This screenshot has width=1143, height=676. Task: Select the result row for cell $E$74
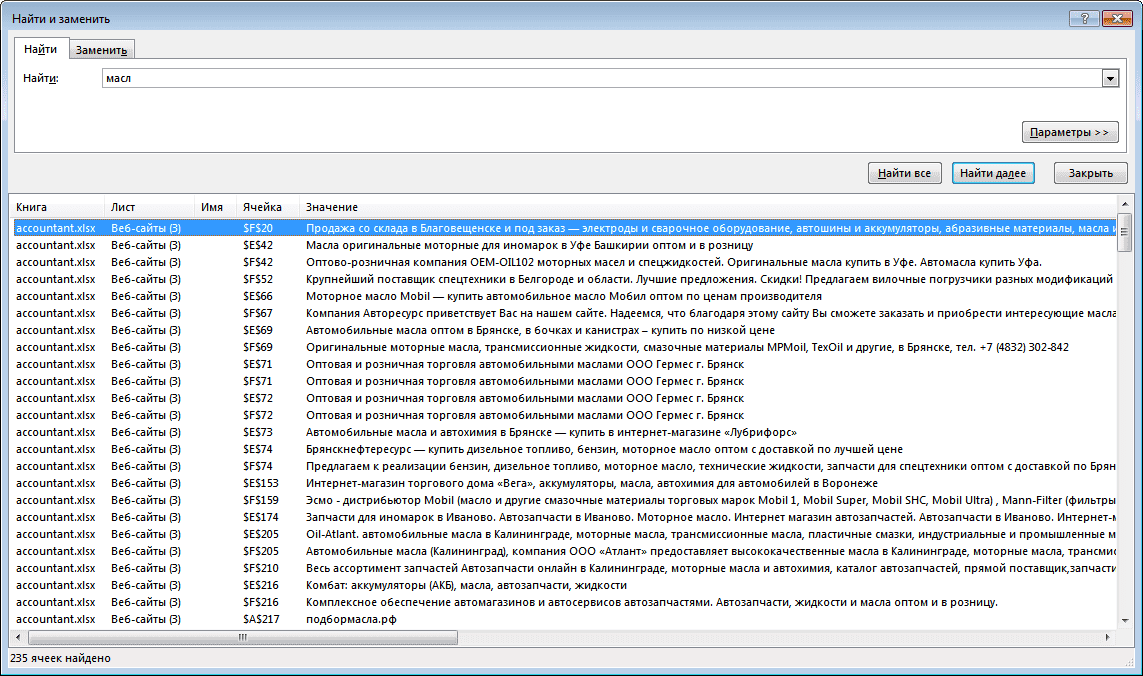pyautogui.click(x=564, y=449)
